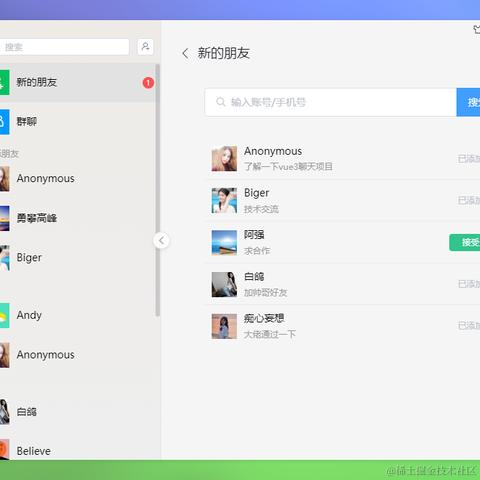Click 勇攀高峰's sunset avatar in sidebar
Image resolution: width=480 pixels, height=480 pixels.
click(x=4, y=218)
